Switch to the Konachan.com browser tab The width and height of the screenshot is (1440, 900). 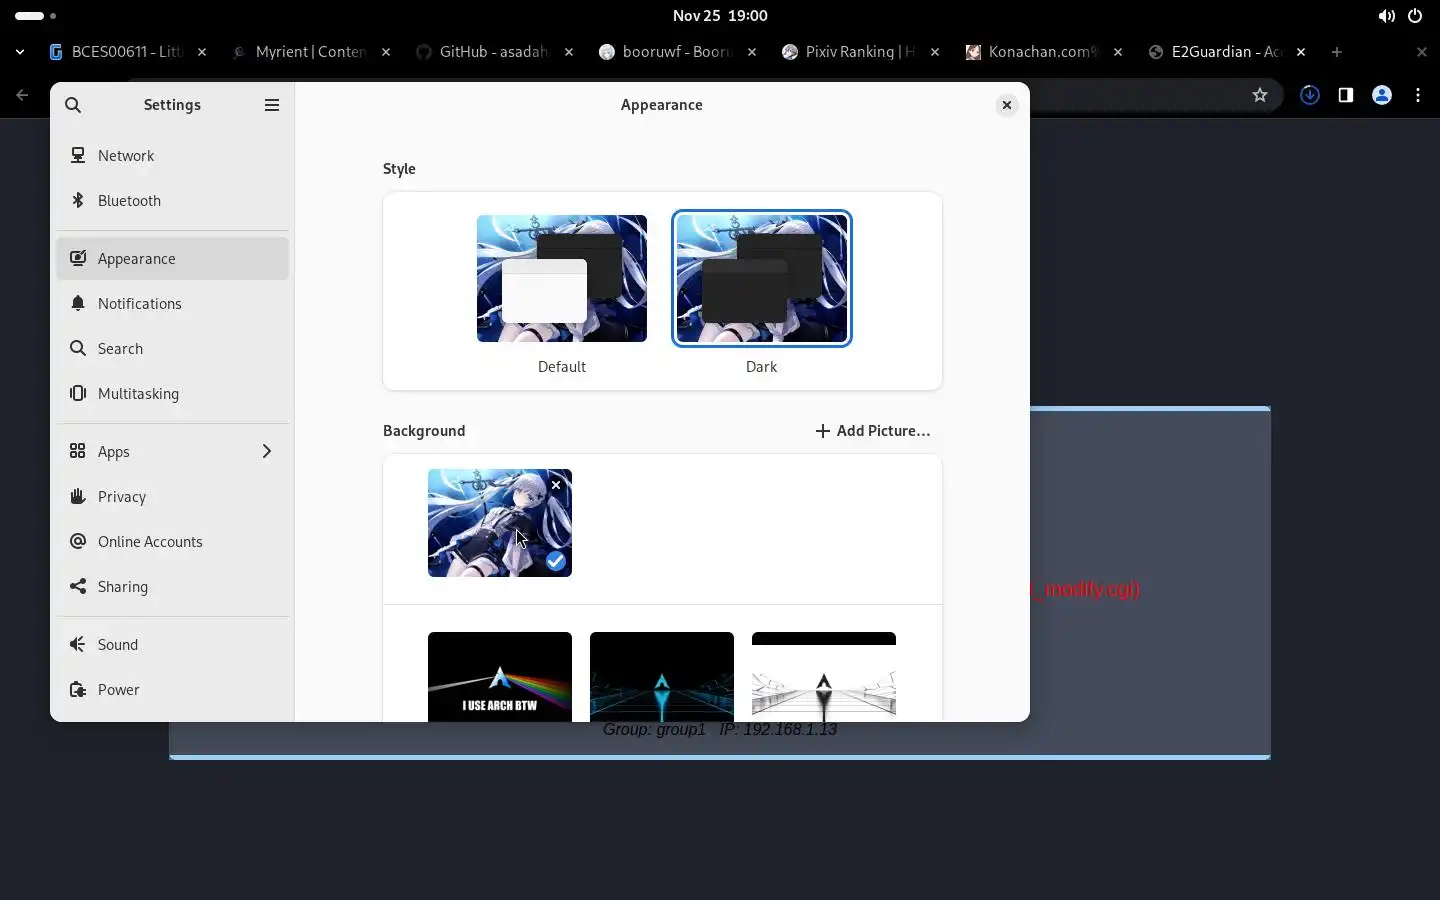point(1043,52)
